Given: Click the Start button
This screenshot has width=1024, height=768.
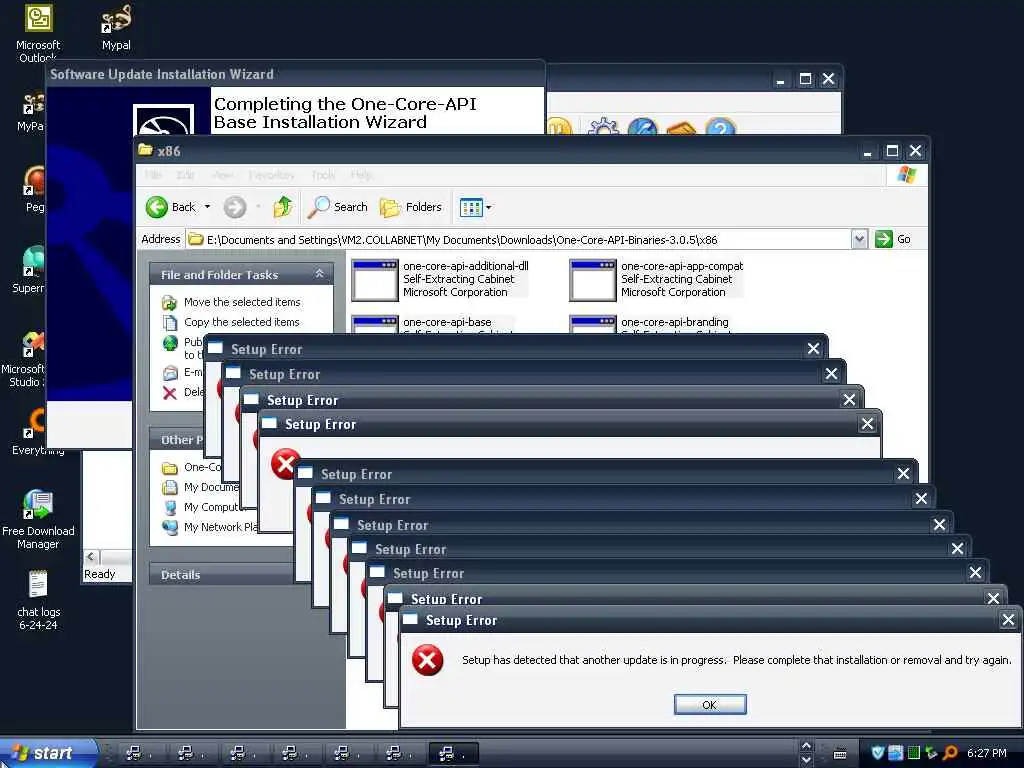Looking at the screenshot, I should click(x=48, y=753).
